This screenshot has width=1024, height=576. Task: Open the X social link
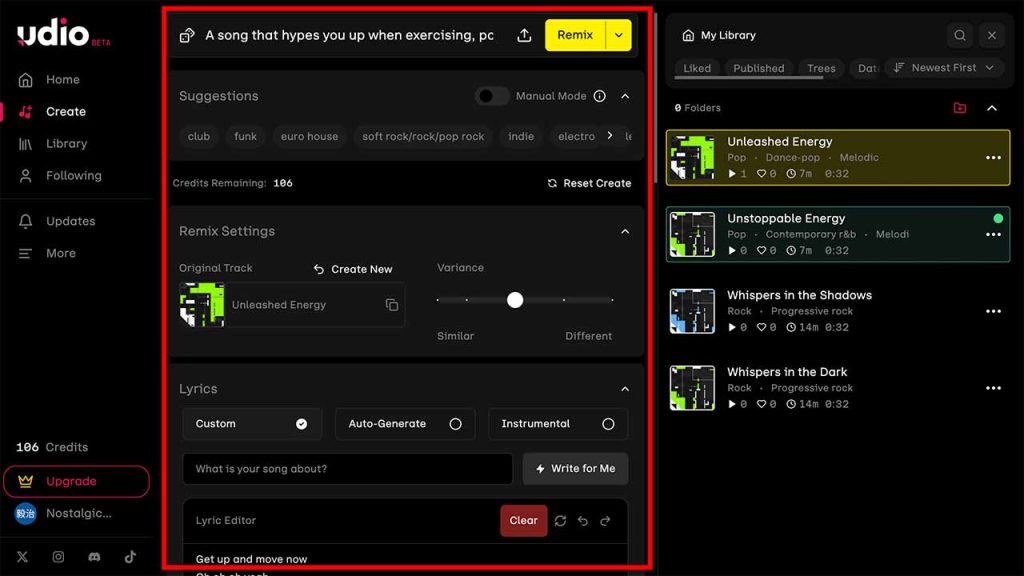point(22,556)
